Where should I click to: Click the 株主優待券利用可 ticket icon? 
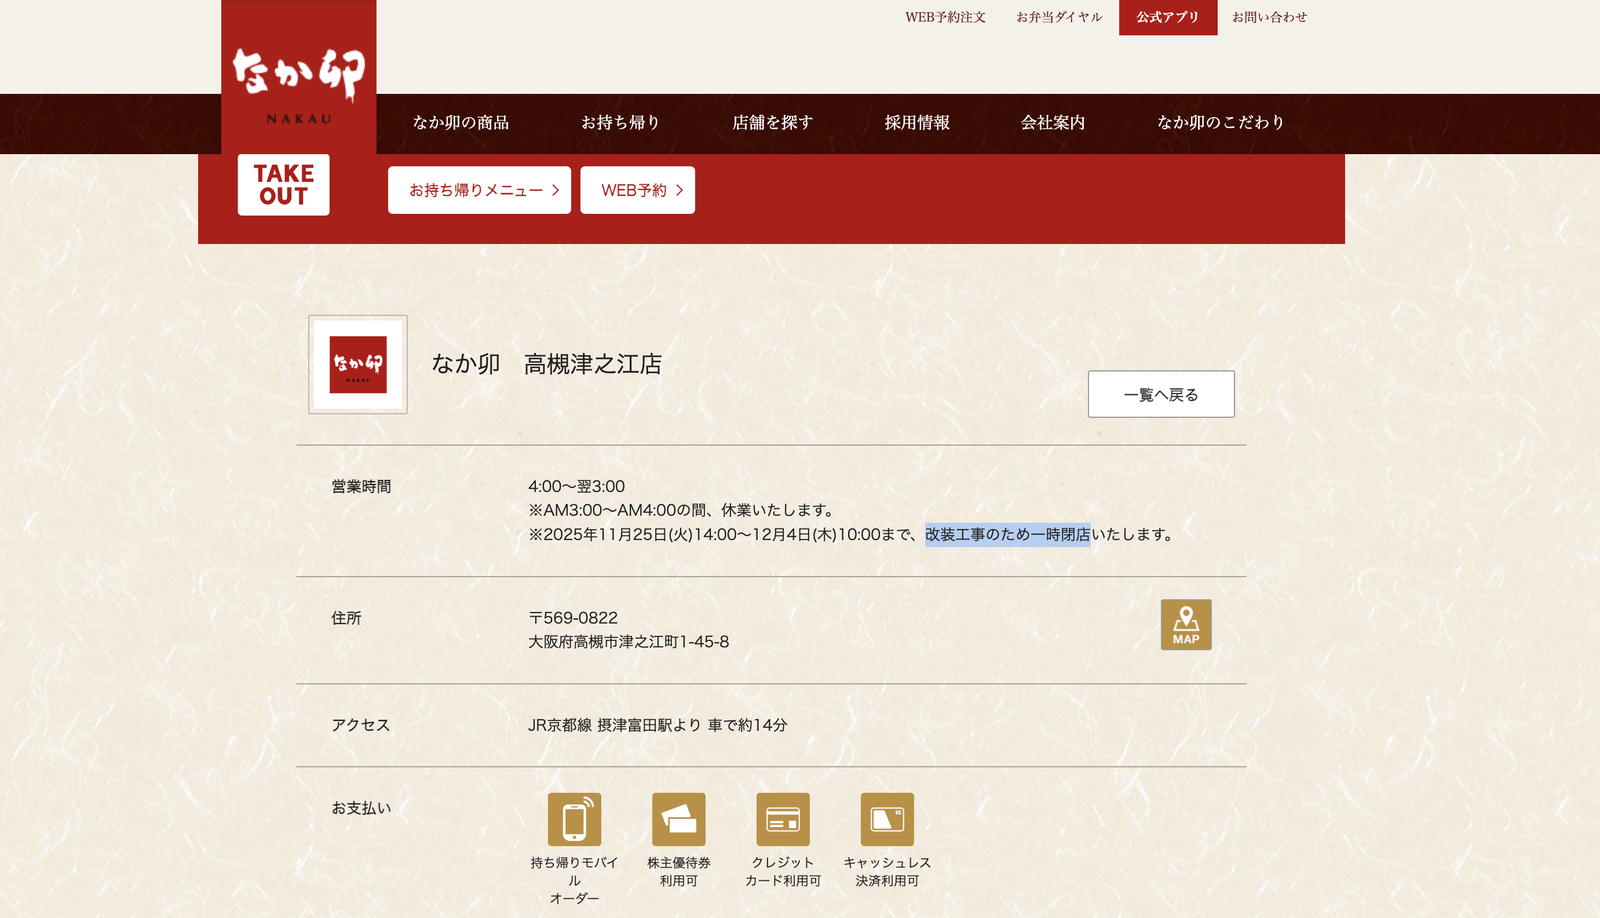pyautogui.click(x=679, y=820)
